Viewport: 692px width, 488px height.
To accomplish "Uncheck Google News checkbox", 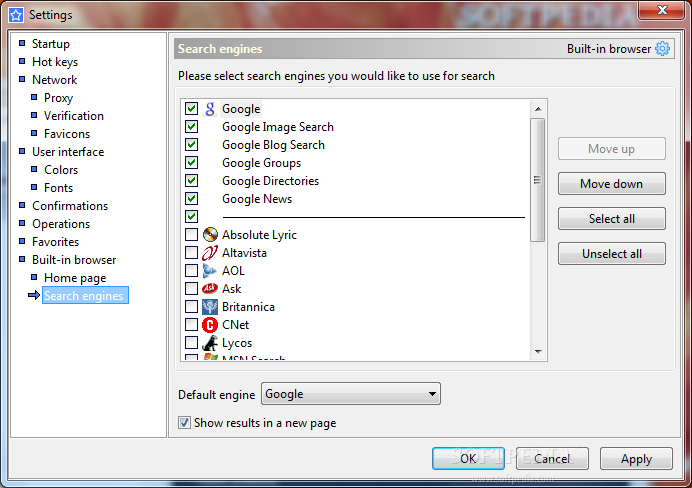I will 191,199.
